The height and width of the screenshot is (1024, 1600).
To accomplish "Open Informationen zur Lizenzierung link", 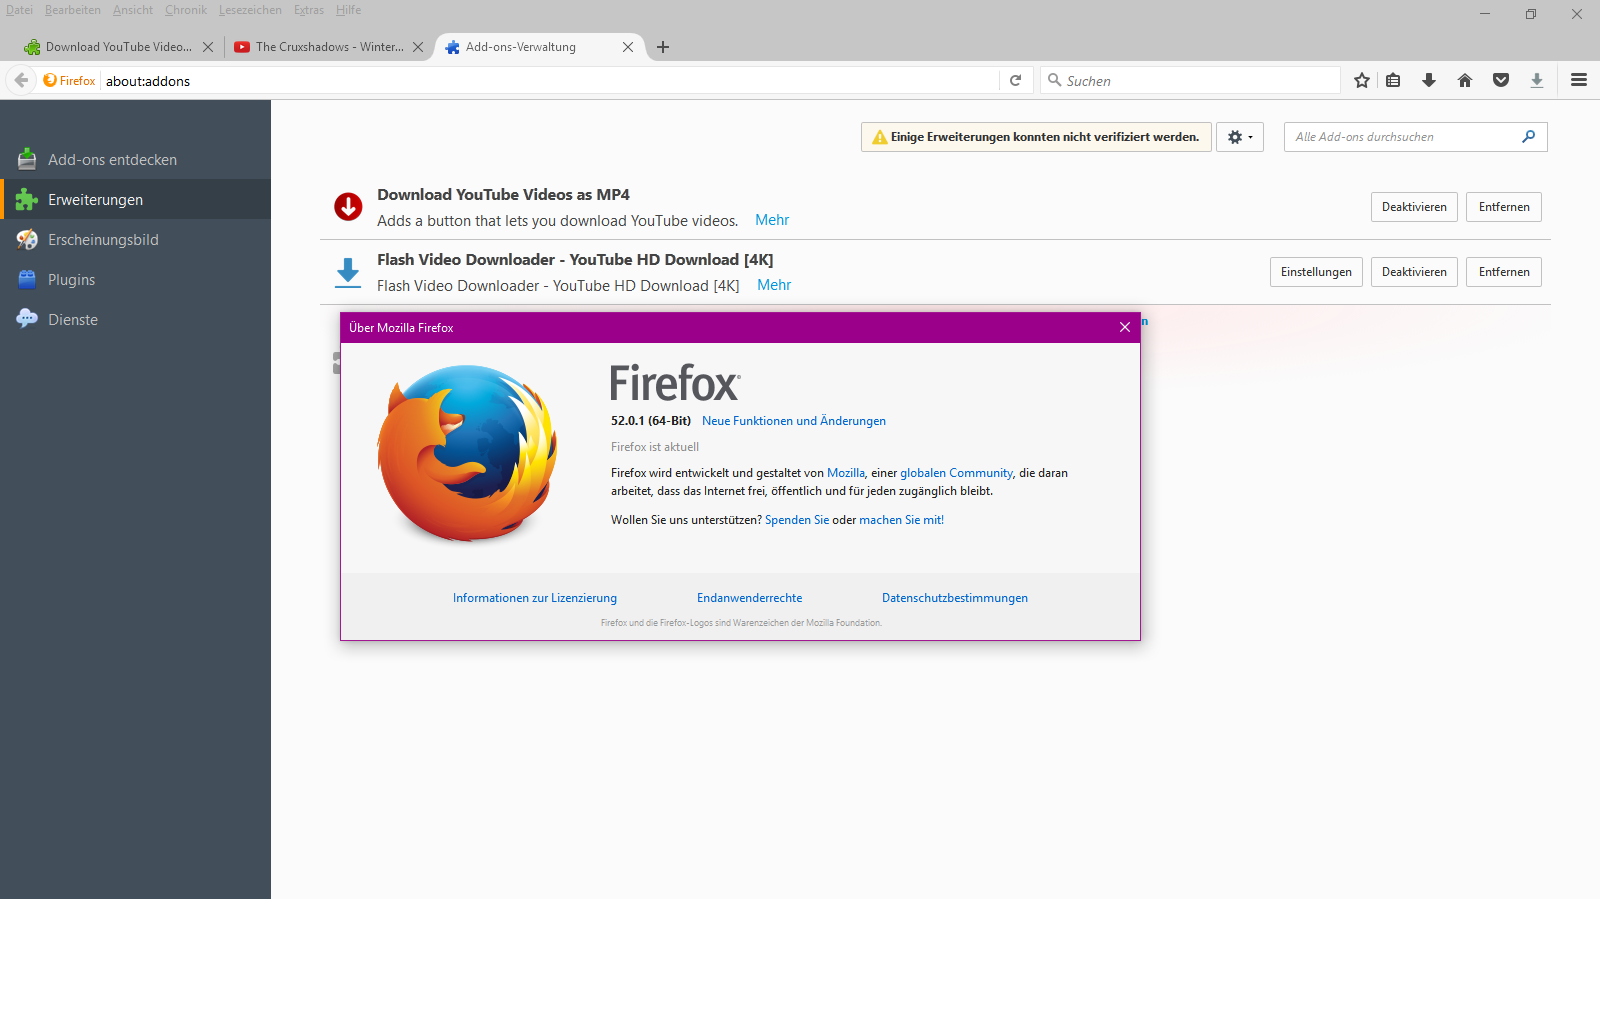I will point(535,598).
